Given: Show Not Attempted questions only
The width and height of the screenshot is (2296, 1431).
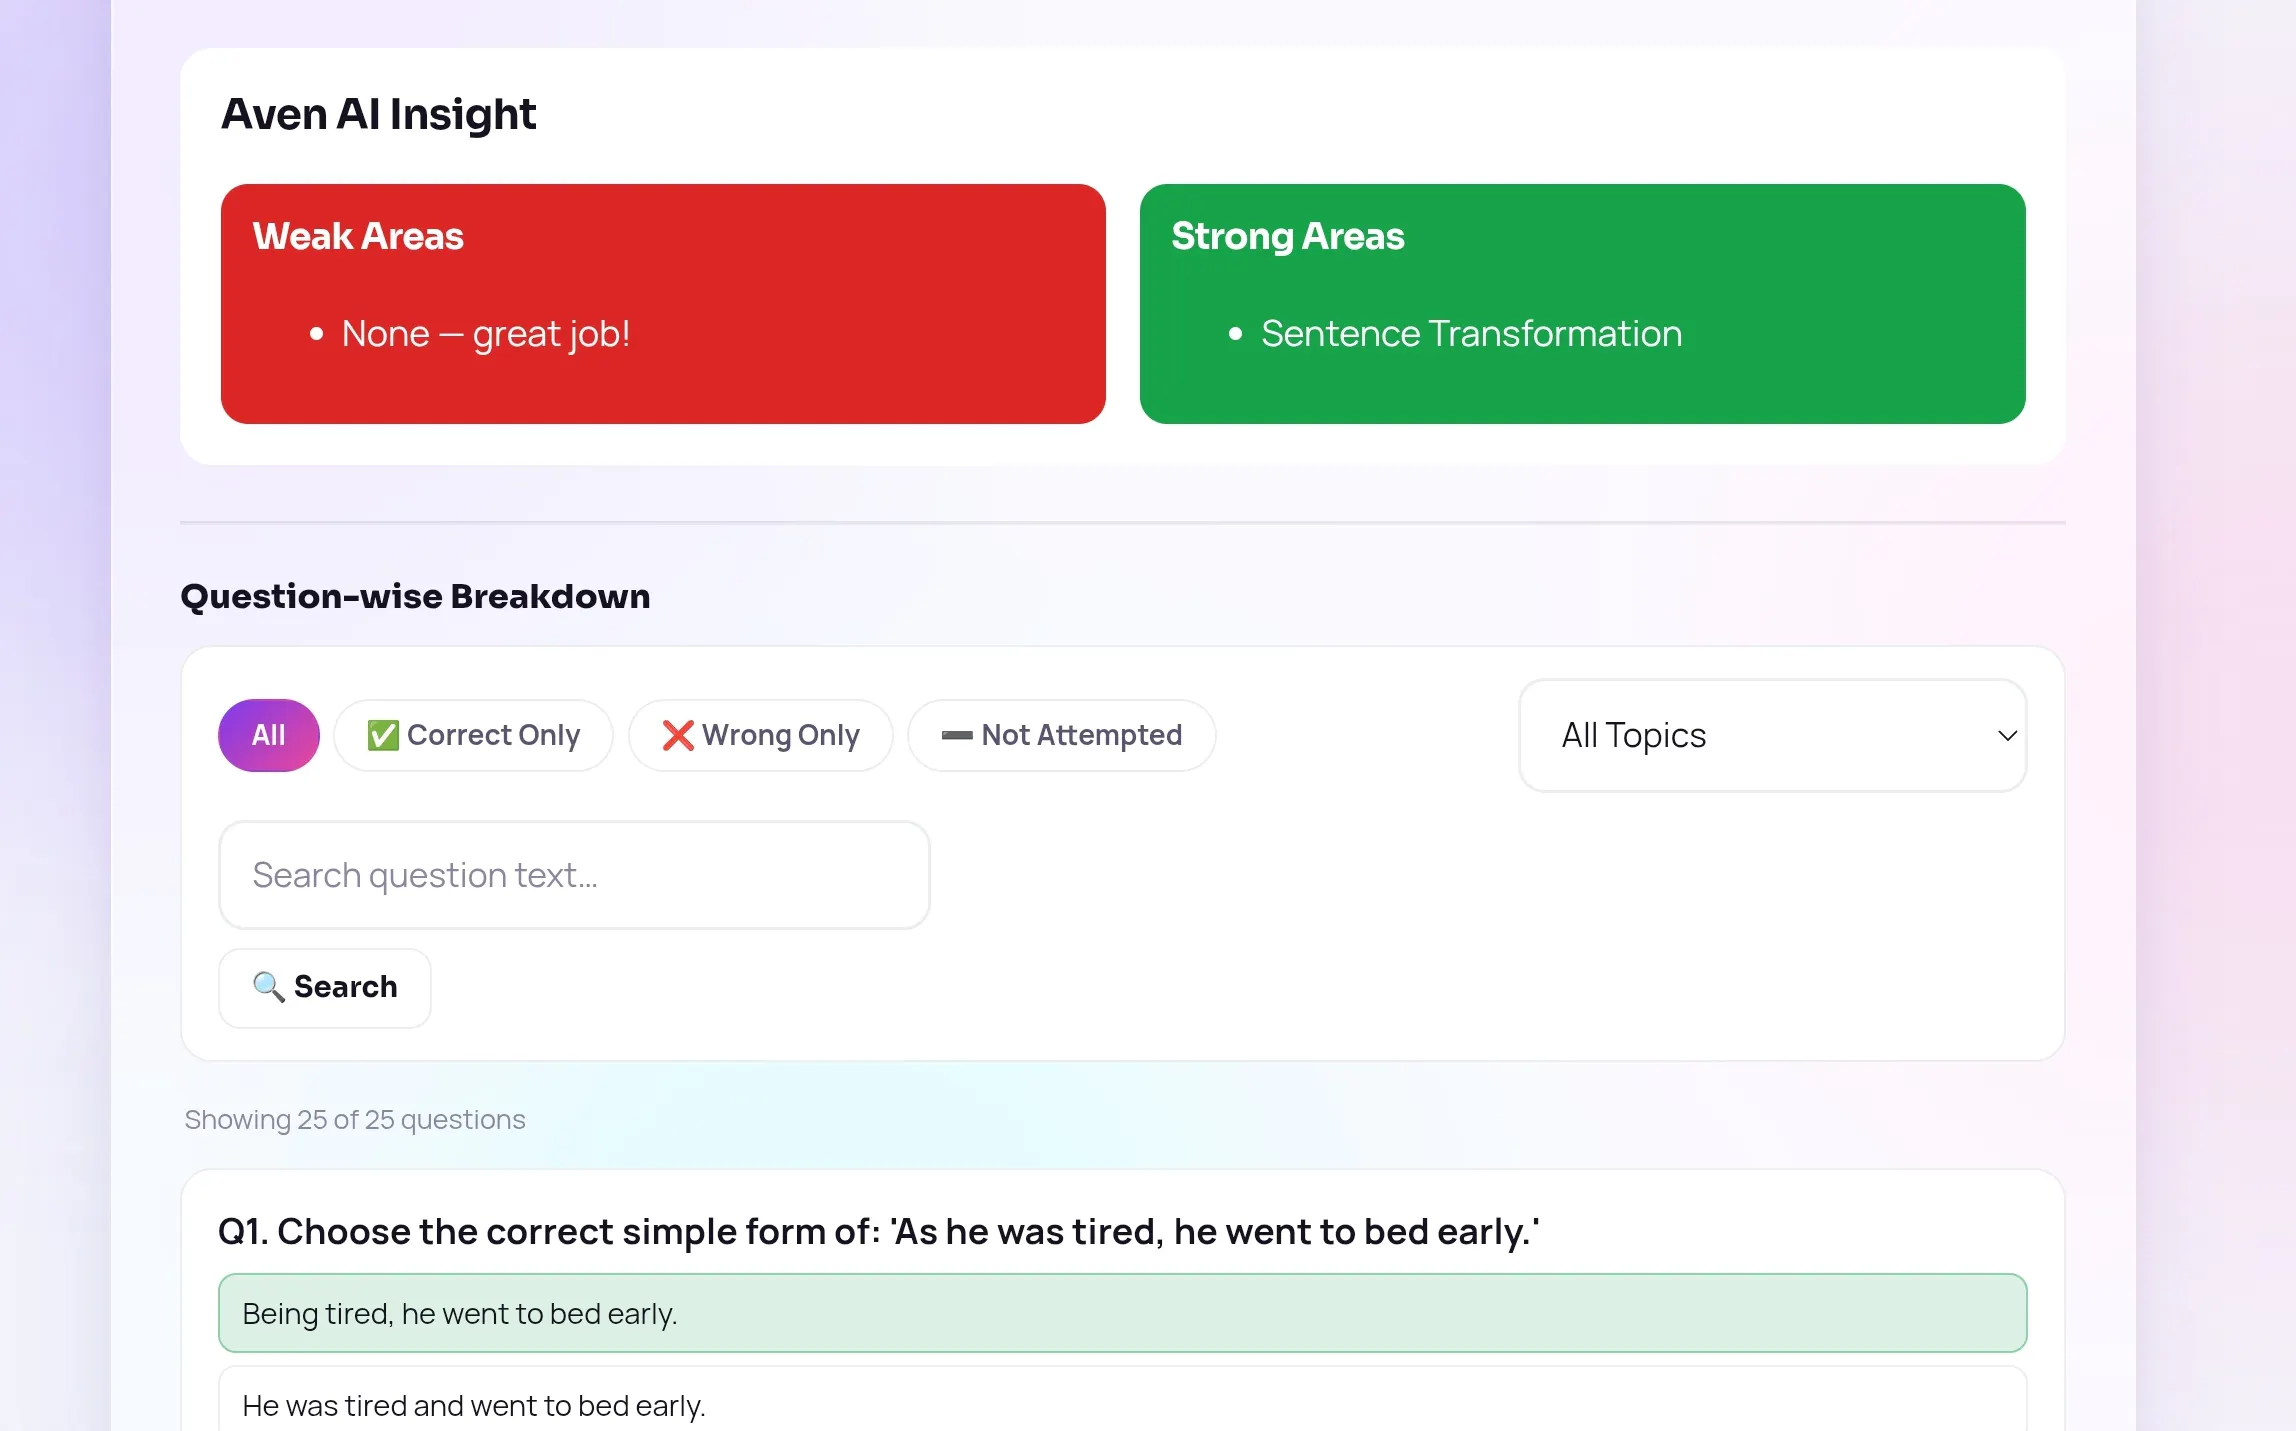Looking at the screenshot, I should tap(1061, 735).
